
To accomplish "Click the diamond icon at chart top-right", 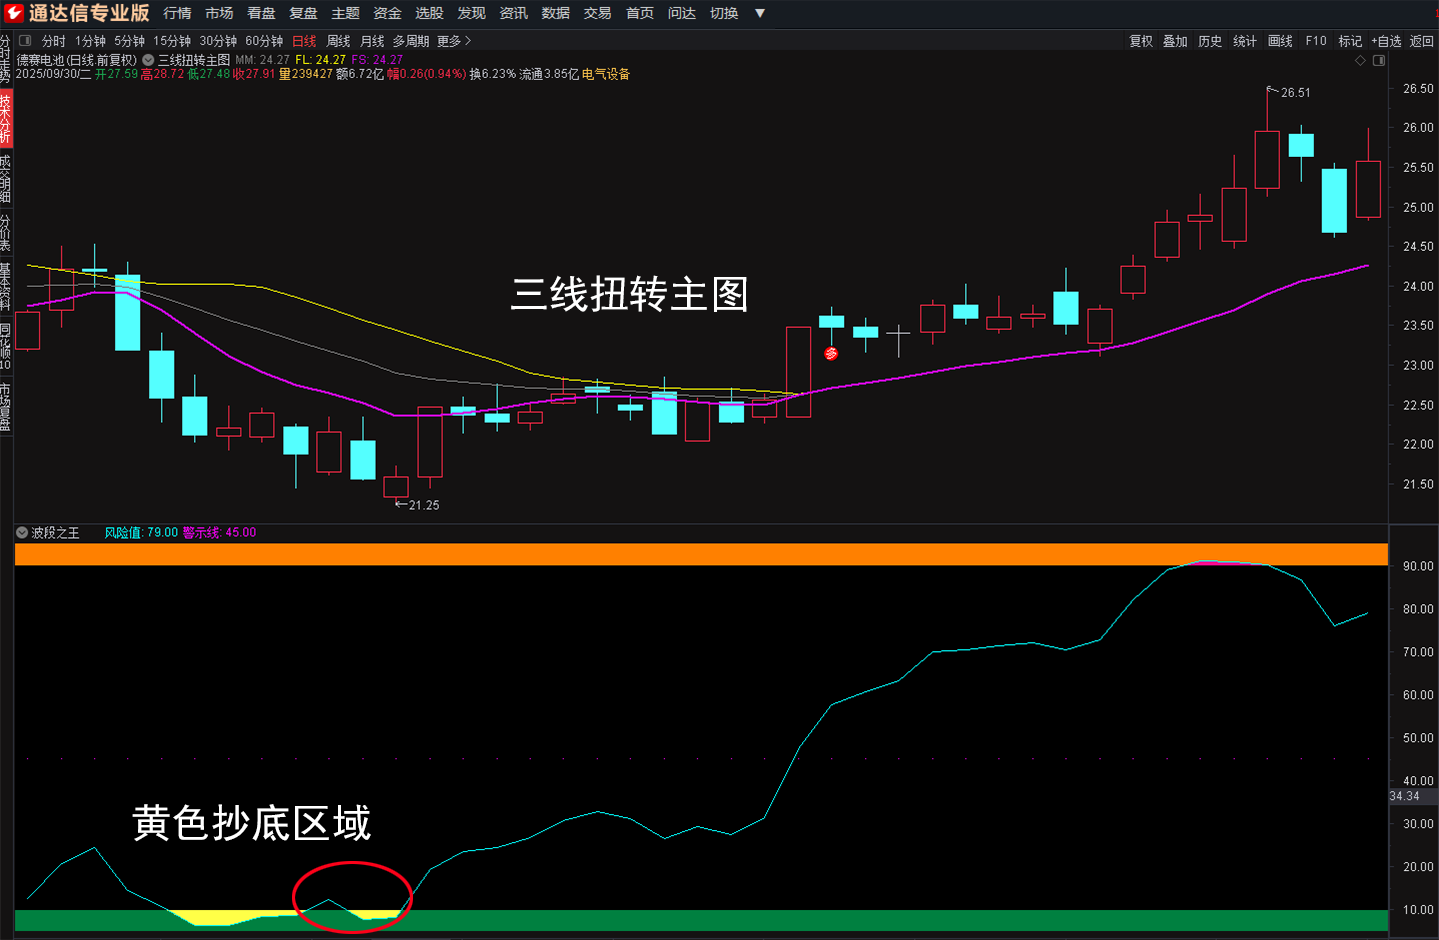I will (1360, 61).
